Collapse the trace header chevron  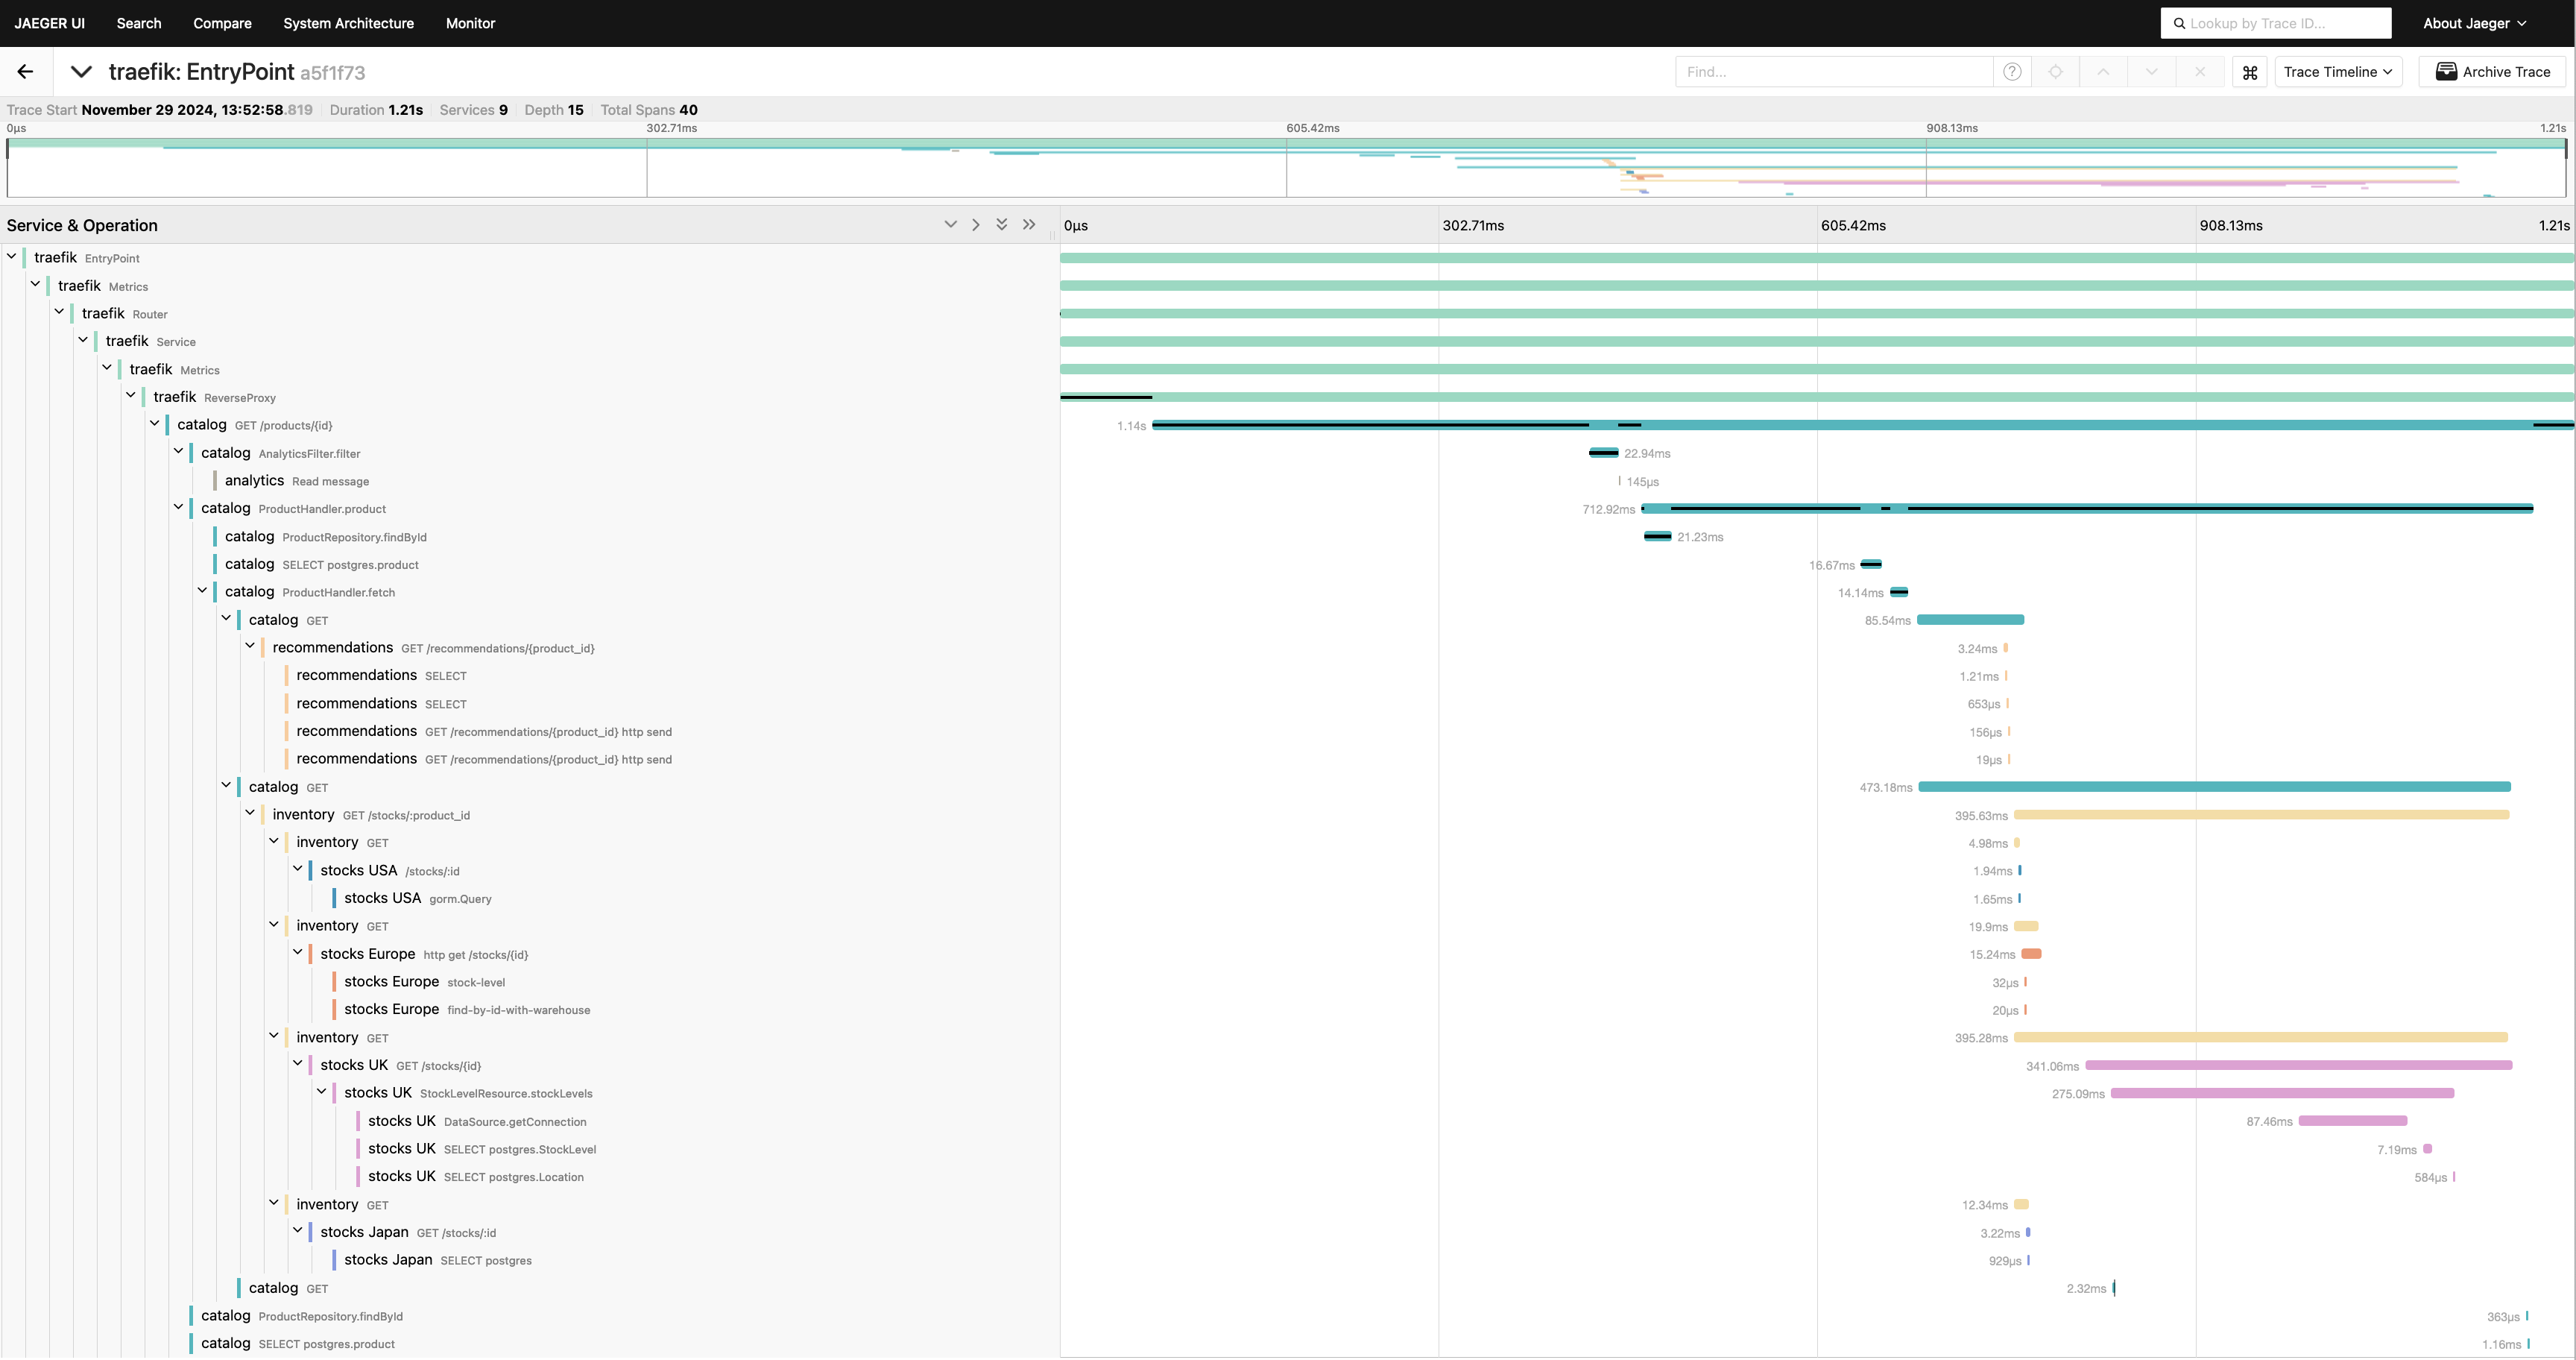point(81,72)
